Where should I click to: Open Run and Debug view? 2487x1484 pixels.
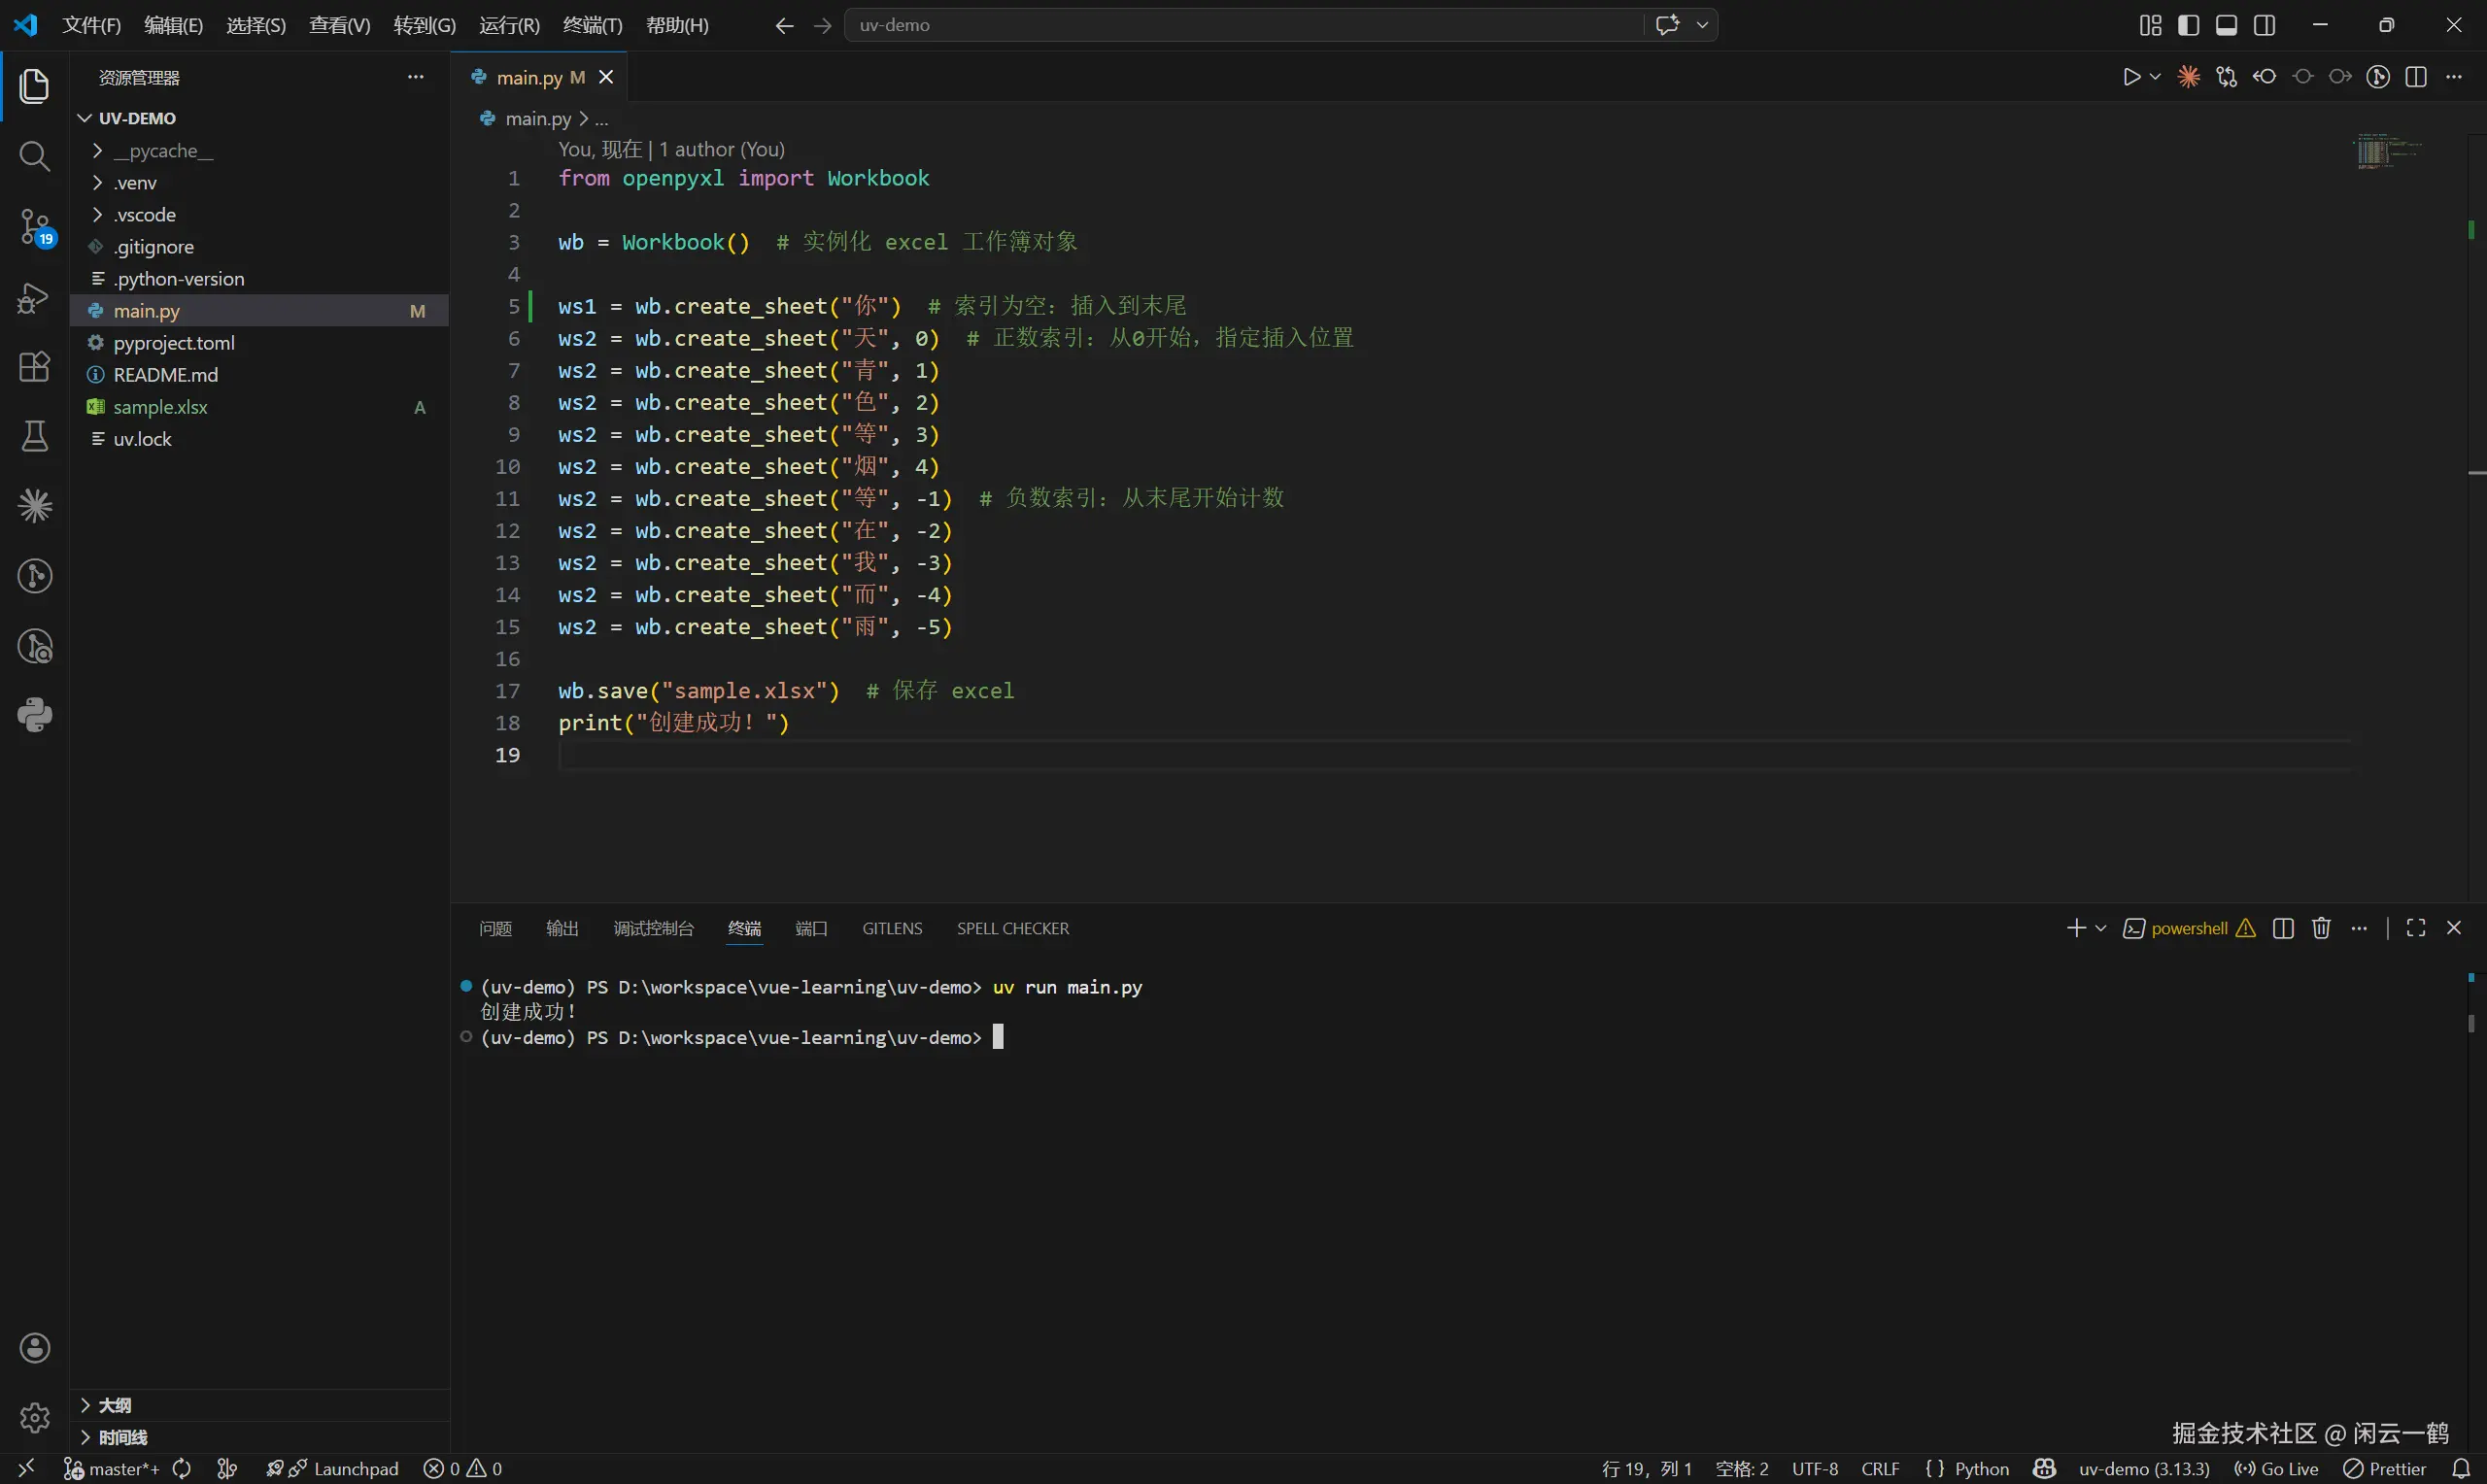pyautogui.click(x=34, y=297)
